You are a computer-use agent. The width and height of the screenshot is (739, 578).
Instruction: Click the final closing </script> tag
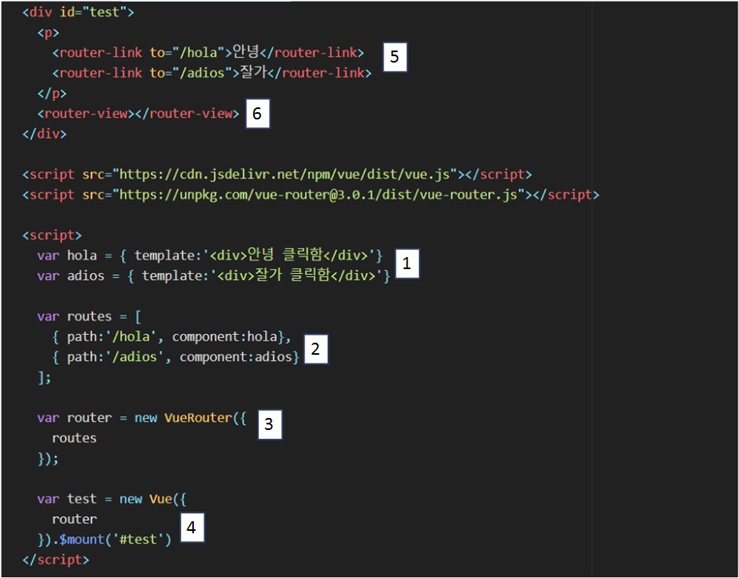pos(56,560)
